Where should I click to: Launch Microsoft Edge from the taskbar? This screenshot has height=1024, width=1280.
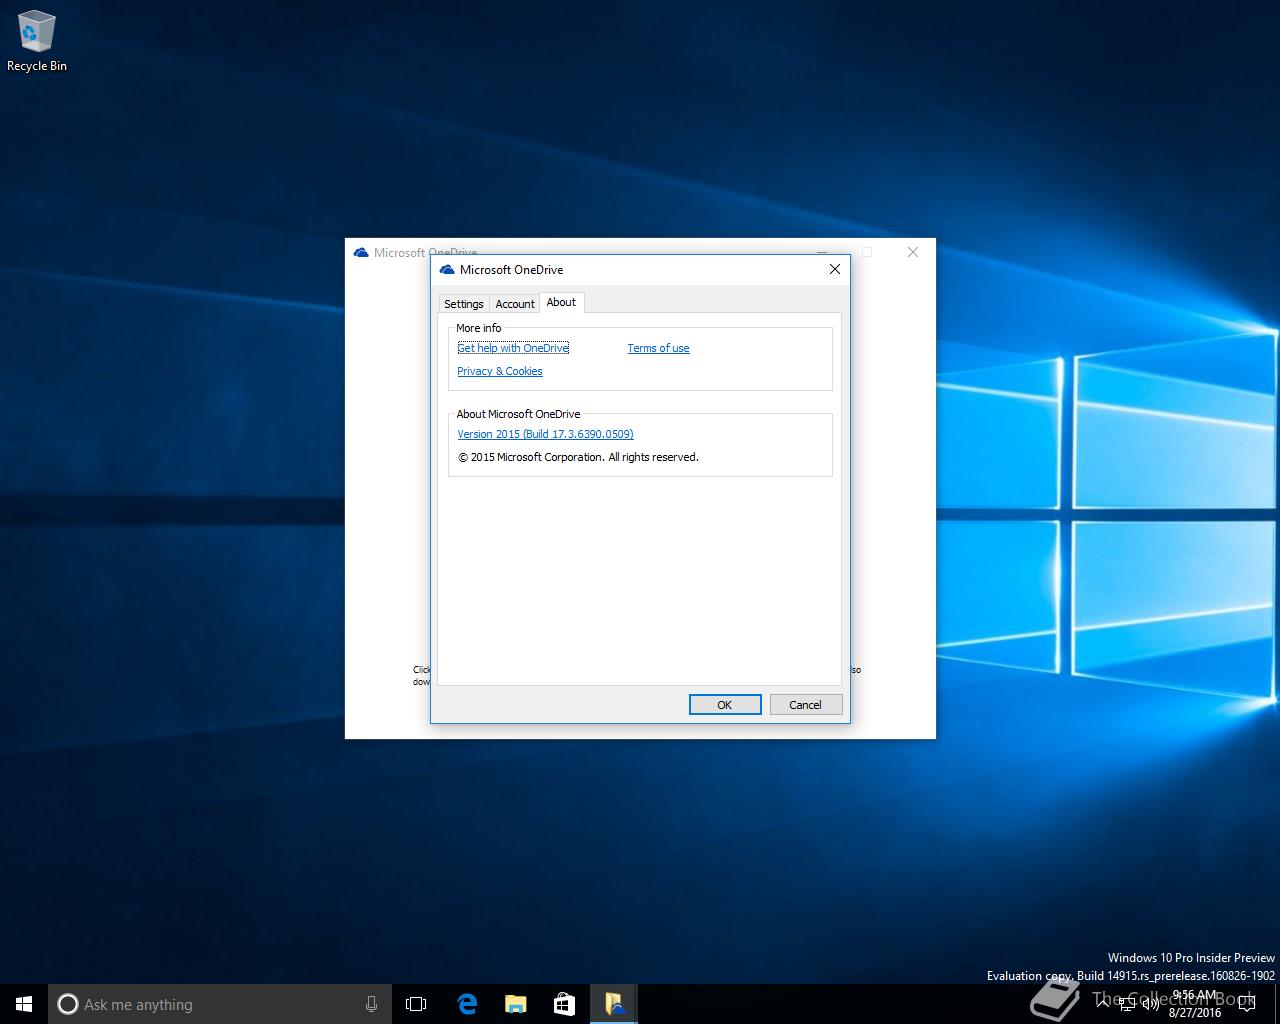[467, 1004]
